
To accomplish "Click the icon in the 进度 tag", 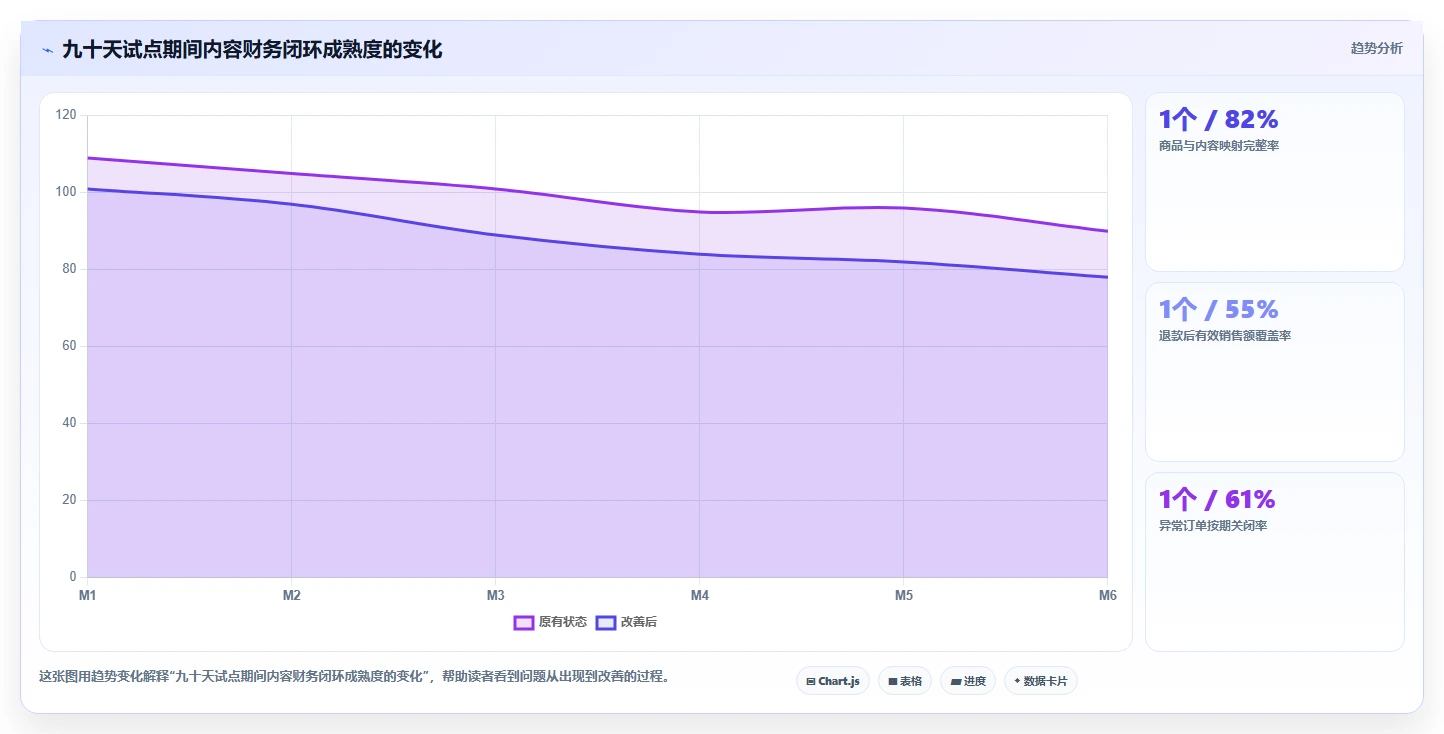I will click(x=956, y=681).
